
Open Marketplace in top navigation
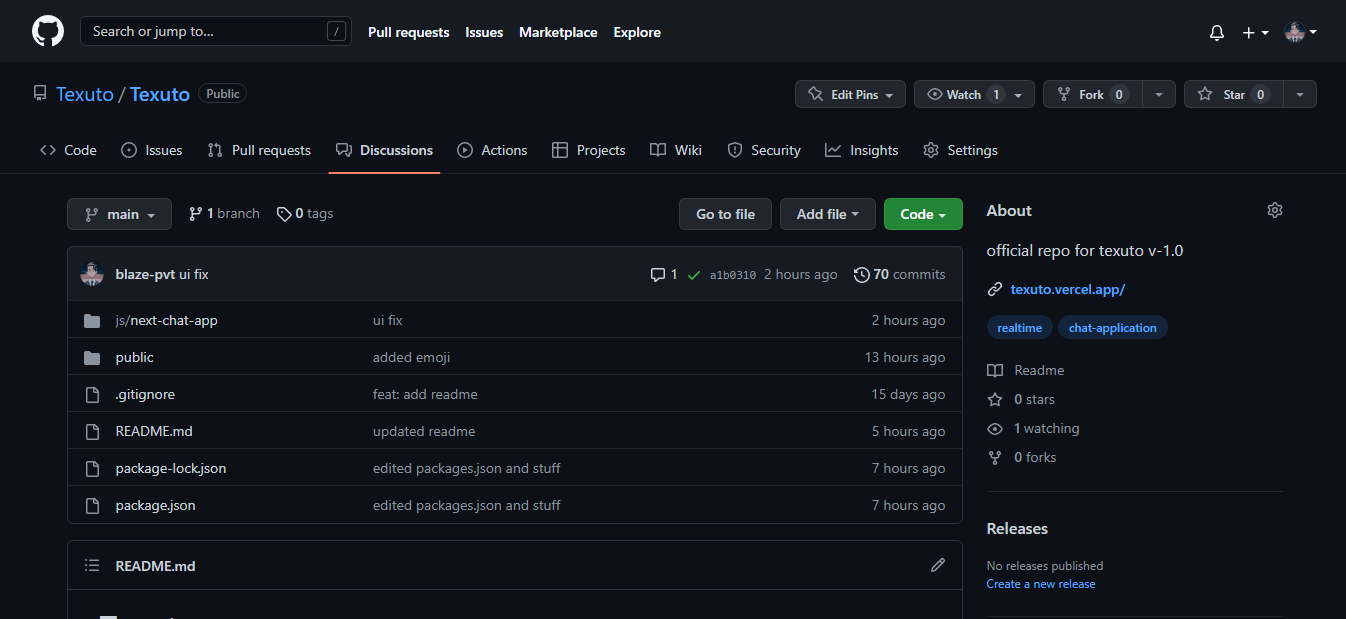(558, 32)
